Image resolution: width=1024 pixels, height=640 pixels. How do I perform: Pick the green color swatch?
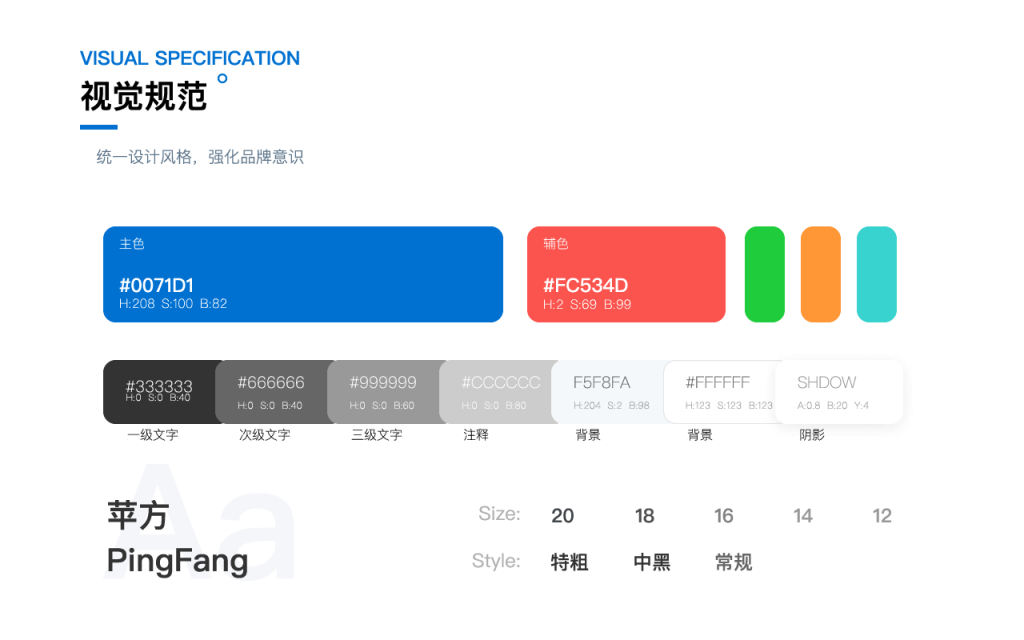[765, 274]
